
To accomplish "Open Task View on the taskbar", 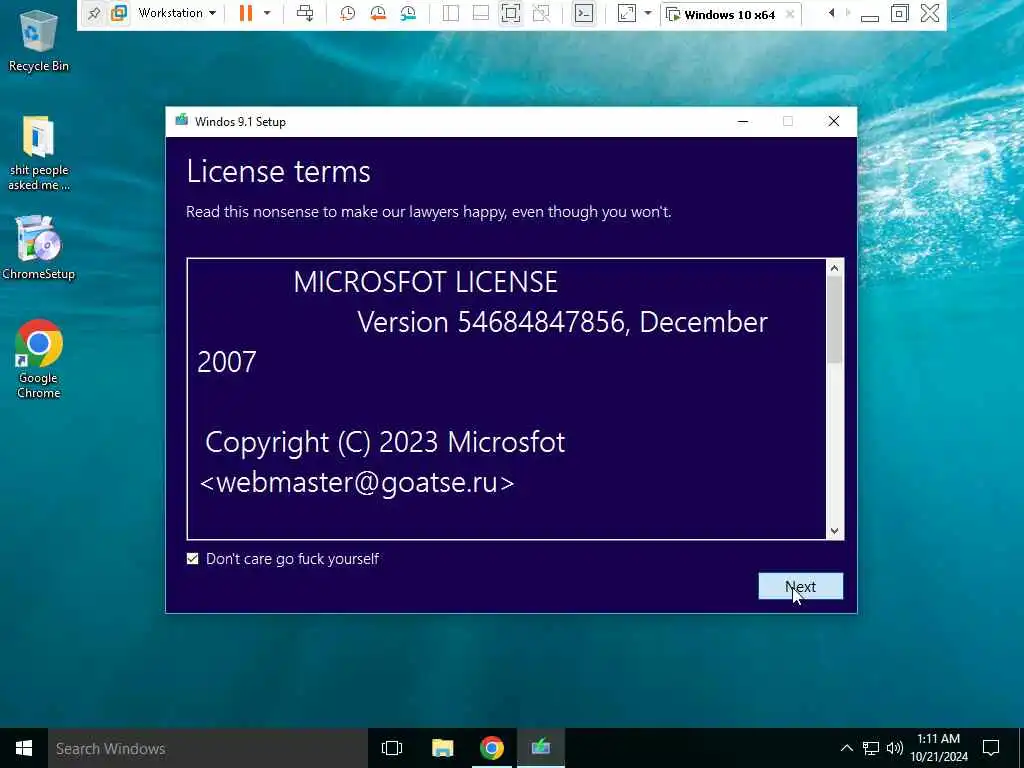I will click(x=392, y=748).
